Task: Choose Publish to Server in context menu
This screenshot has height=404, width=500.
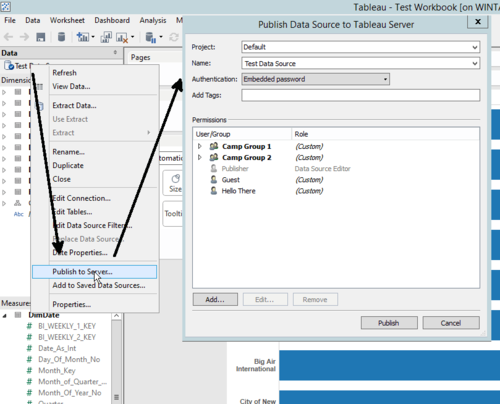Action: pyautogui.click(x=94, y=272)
